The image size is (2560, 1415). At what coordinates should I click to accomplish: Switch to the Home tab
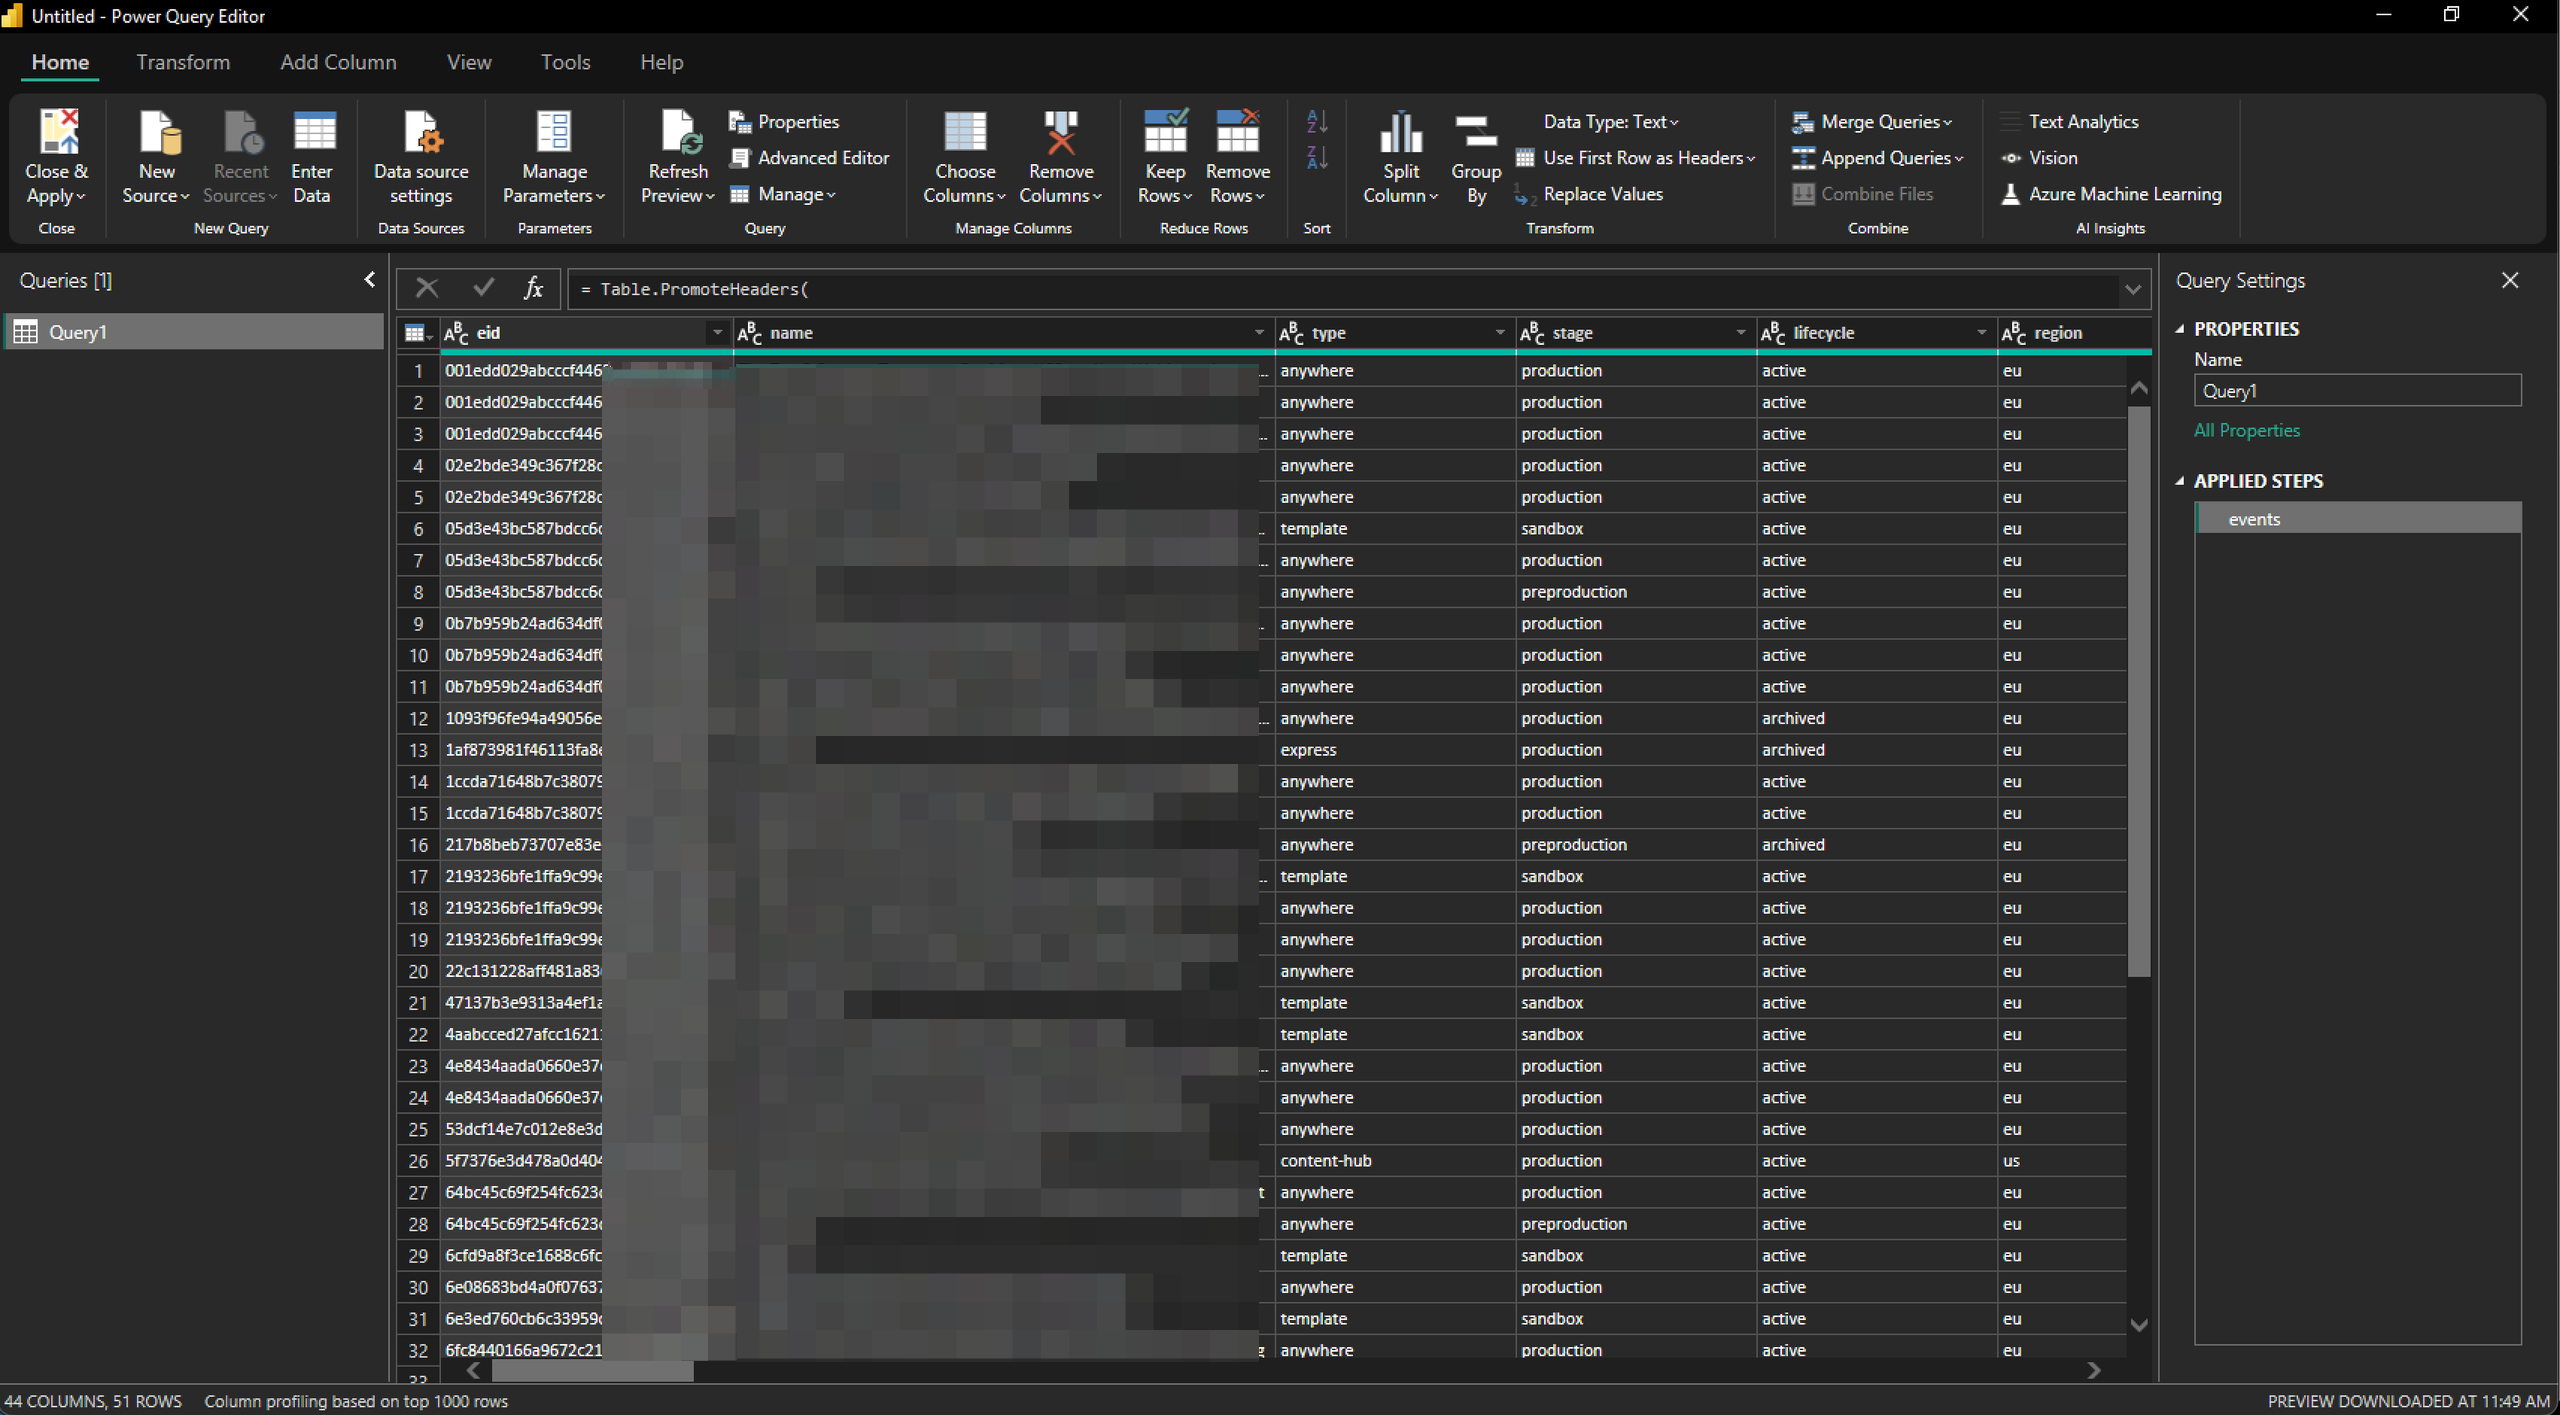[60, 62]
